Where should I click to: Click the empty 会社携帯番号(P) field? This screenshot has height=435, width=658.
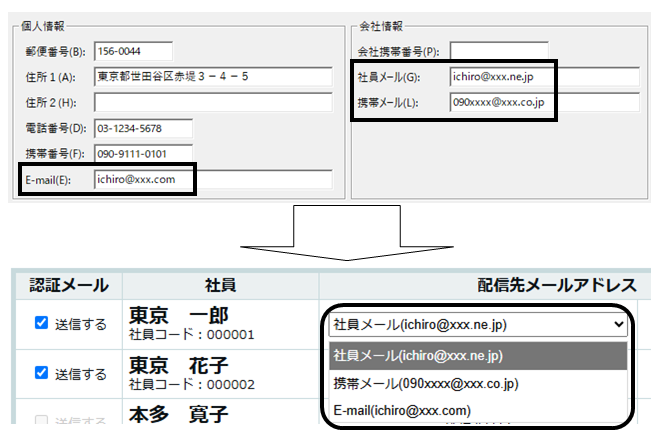tap(499, 51)
